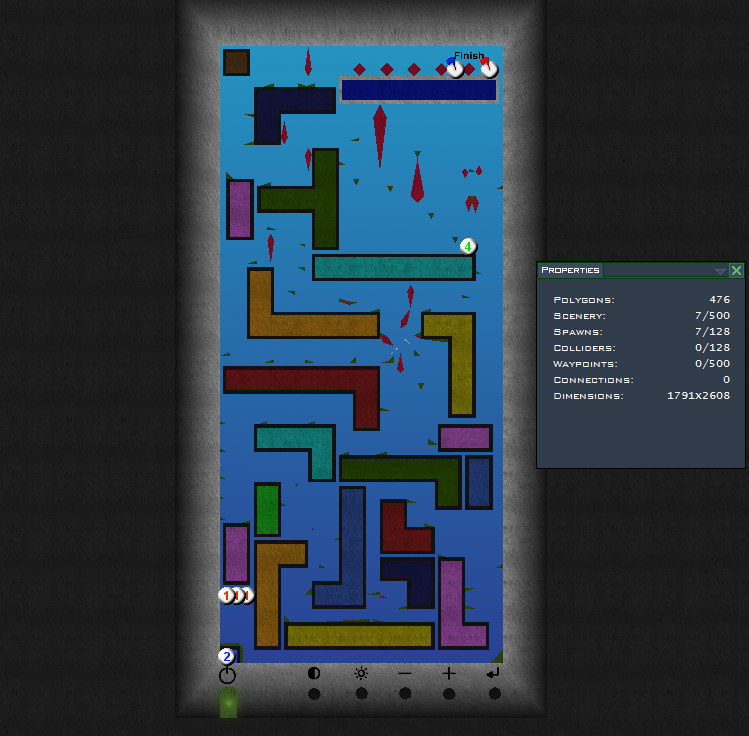The image size is (749, 736).
Task: Click the brown square polygon in the corner
Action: [236, 63]
